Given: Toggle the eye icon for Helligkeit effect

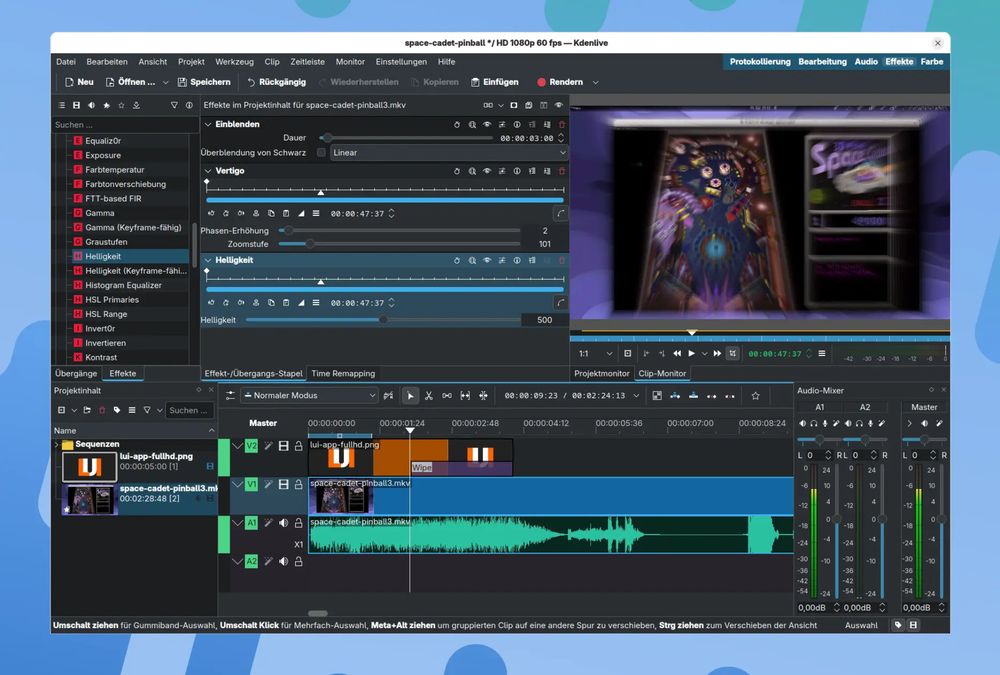Looking at the screenshot, I should tap(486, 260).
